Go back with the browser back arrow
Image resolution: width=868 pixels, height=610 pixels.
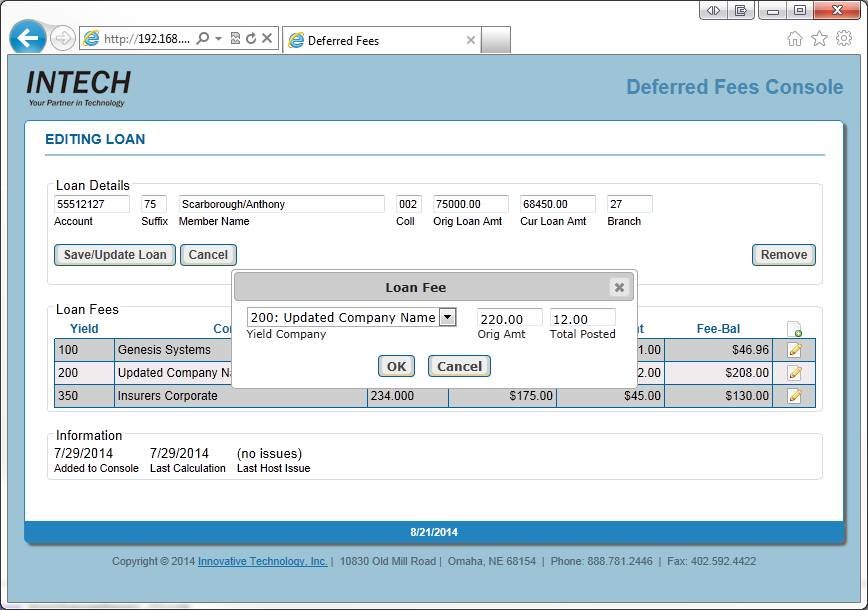click(x=27, y=39)
